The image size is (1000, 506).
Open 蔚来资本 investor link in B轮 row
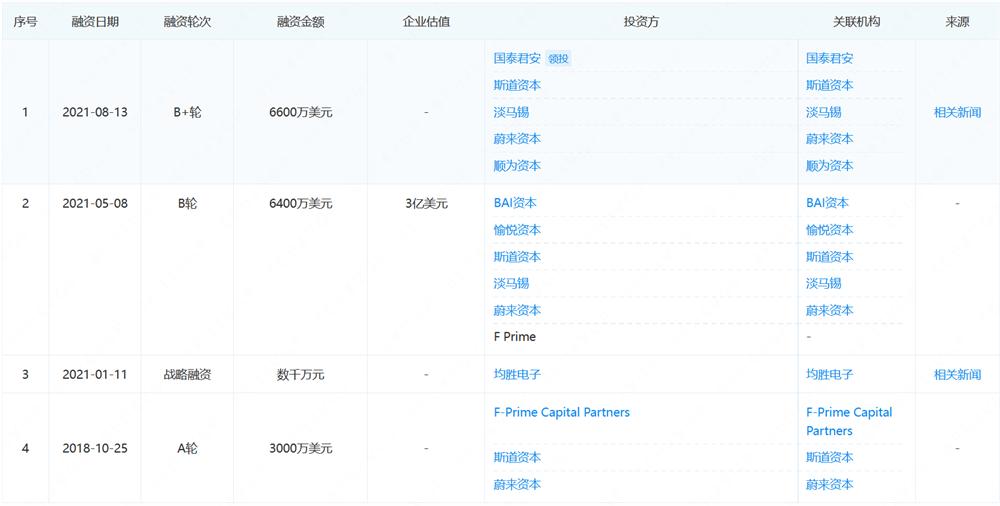(x=517, y=310)
